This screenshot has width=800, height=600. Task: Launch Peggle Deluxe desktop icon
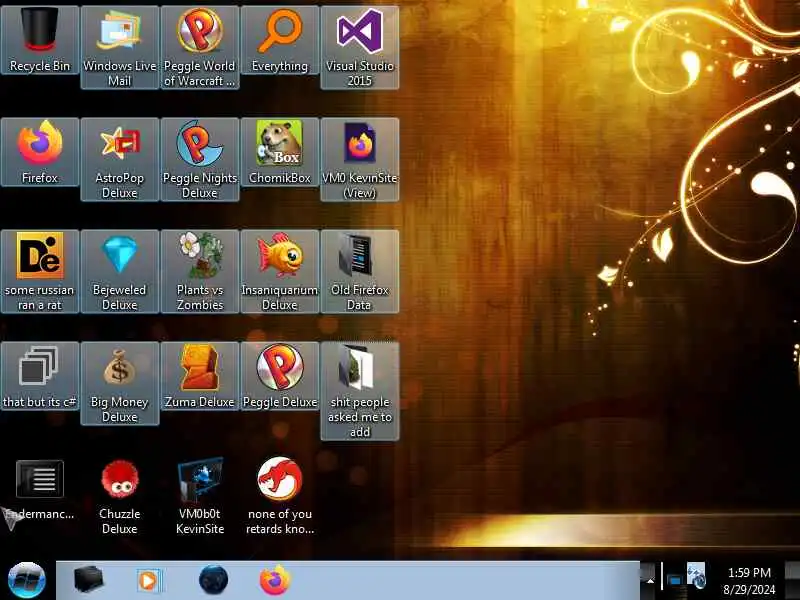pos(280,376)
